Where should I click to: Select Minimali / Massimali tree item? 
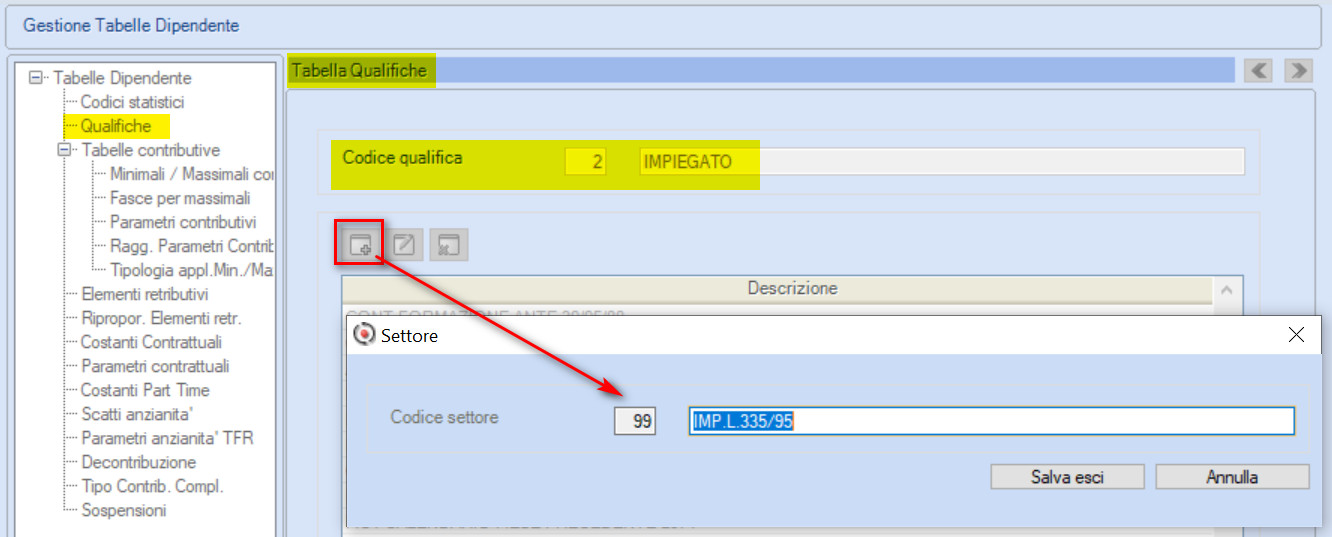tap(191, 174)
